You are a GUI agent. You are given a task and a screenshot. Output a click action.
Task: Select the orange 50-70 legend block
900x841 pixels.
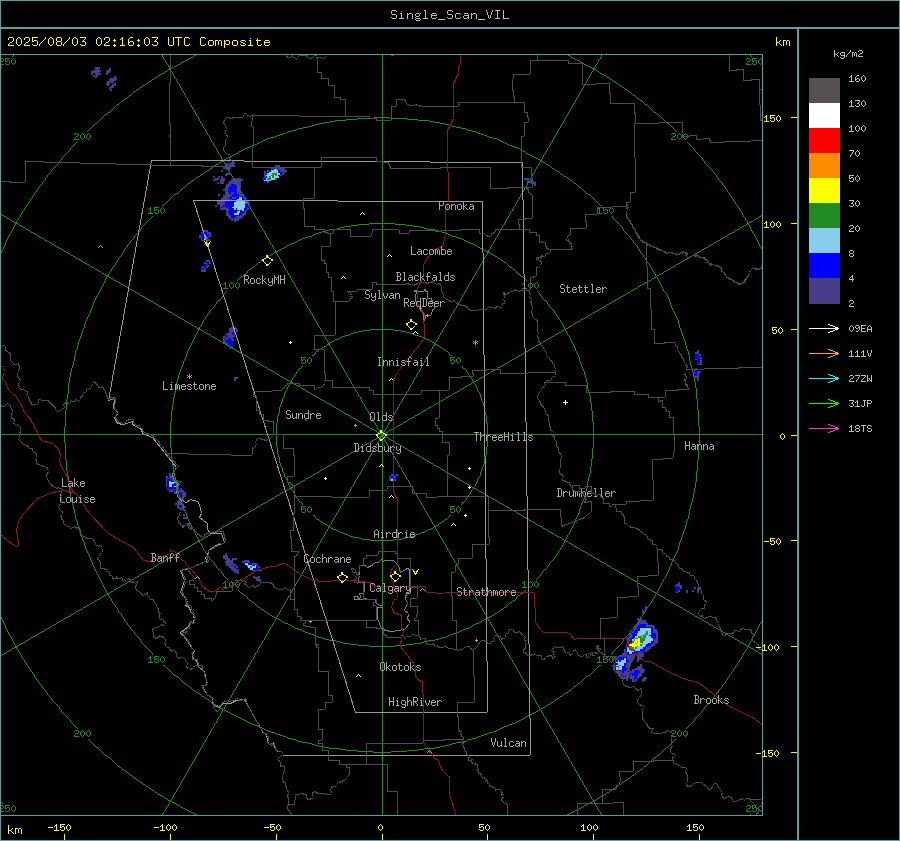pos(824,165)
